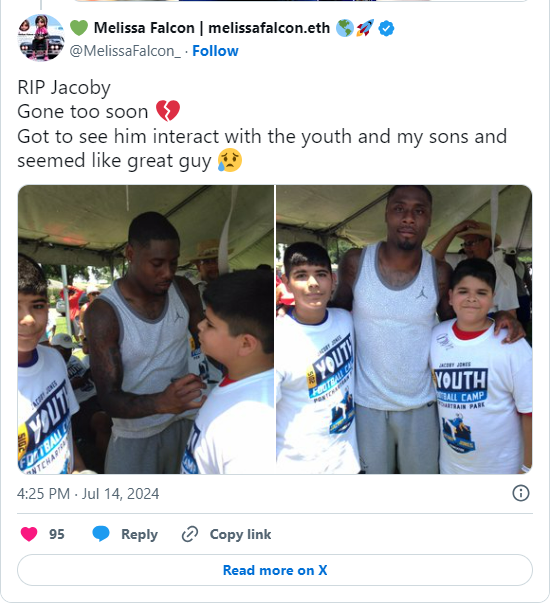Select the Read more on X button
The height and width of the screenshot is (607, 551).
pyautogui.click(x=275, y=570)
